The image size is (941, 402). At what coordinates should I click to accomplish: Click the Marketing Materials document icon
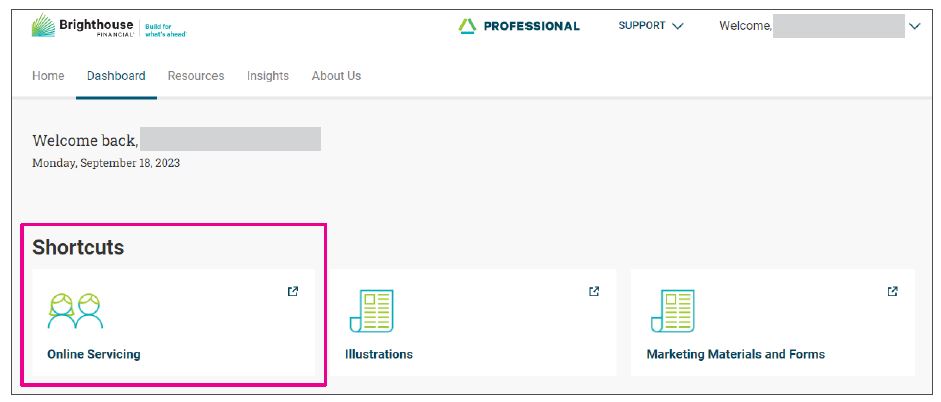[x=672, y=310]
